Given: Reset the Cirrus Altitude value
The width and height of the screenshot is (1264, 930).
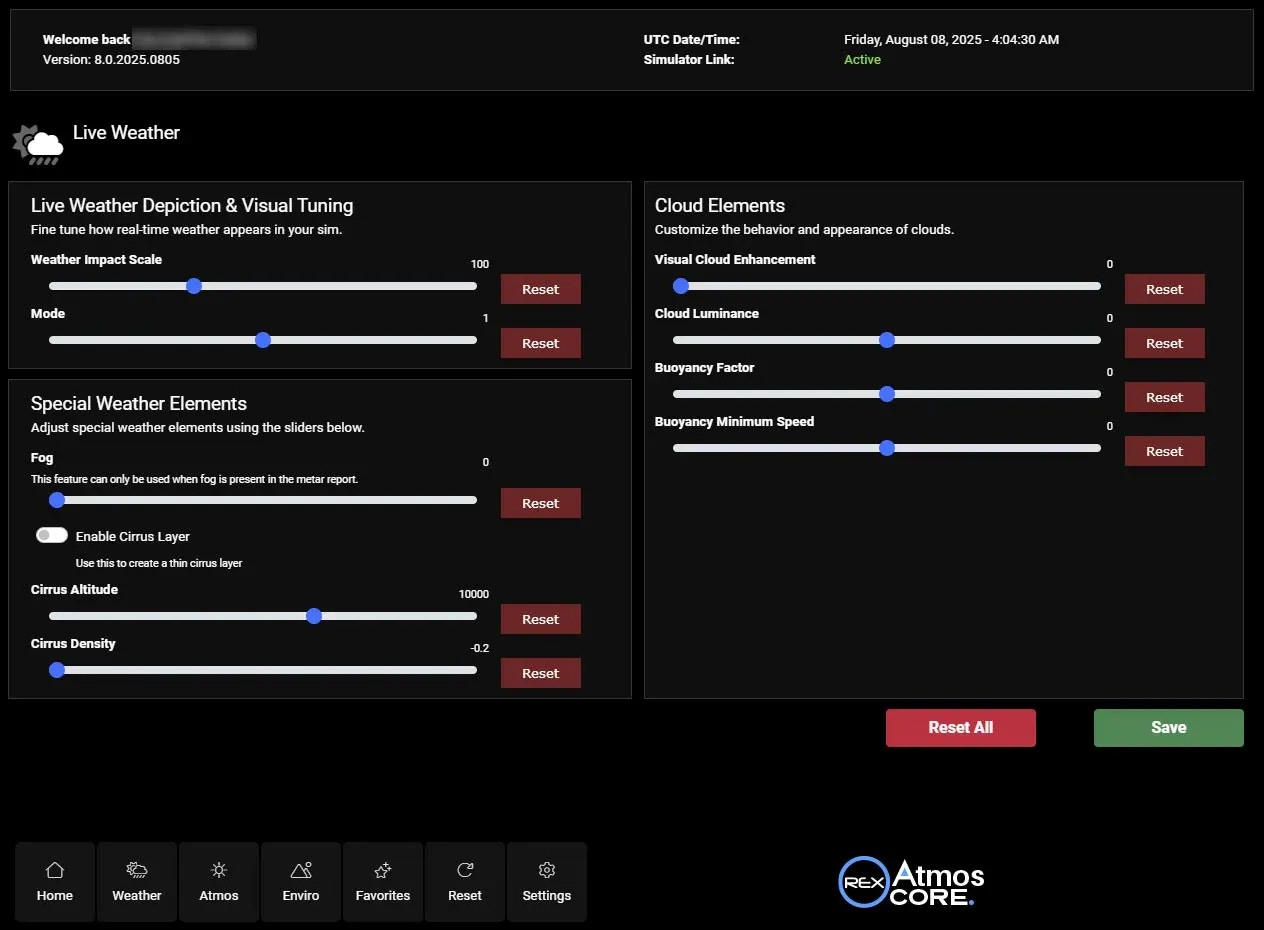Looking at the screenshot, I should click(x=540, y=619).
